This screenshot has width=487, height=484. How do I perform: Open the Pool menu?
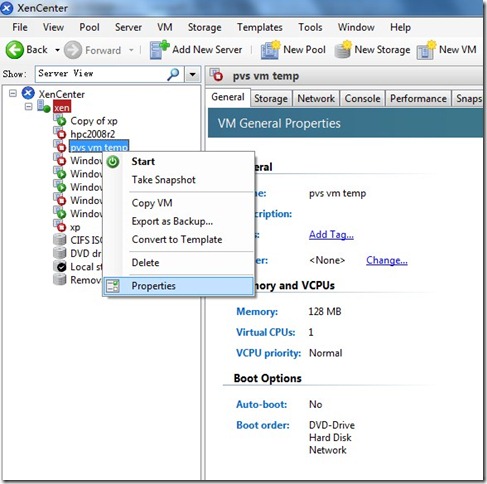[x=89, y=27]
